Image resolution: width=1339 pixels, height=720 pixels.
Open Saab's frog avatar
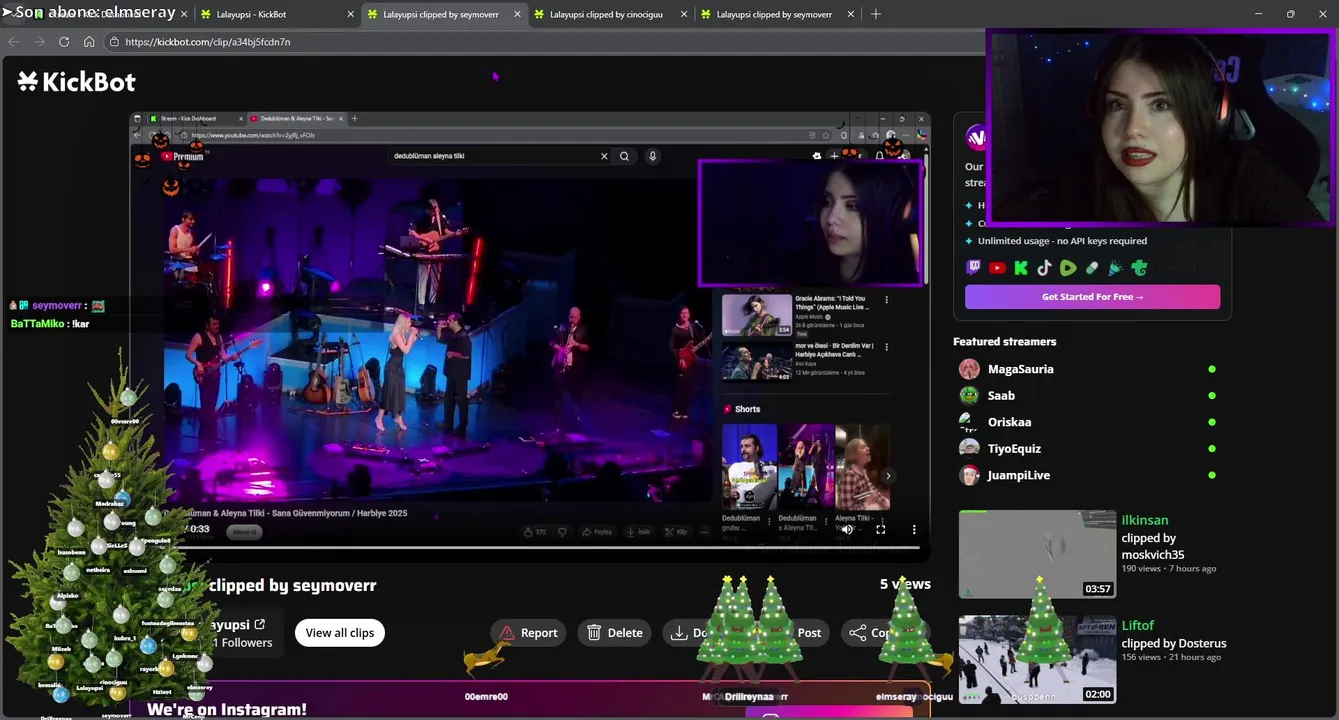(x=969, y=396)
